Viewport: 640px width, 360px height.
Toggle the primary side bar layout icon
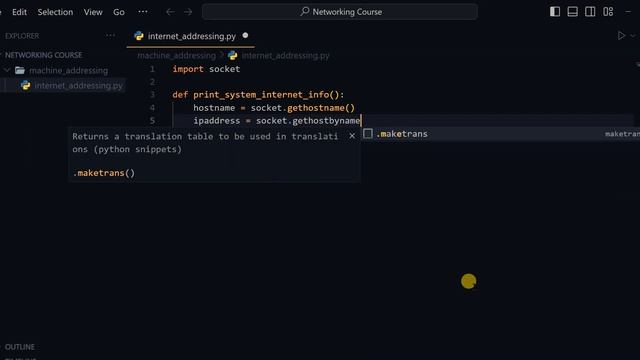point(555,12)
